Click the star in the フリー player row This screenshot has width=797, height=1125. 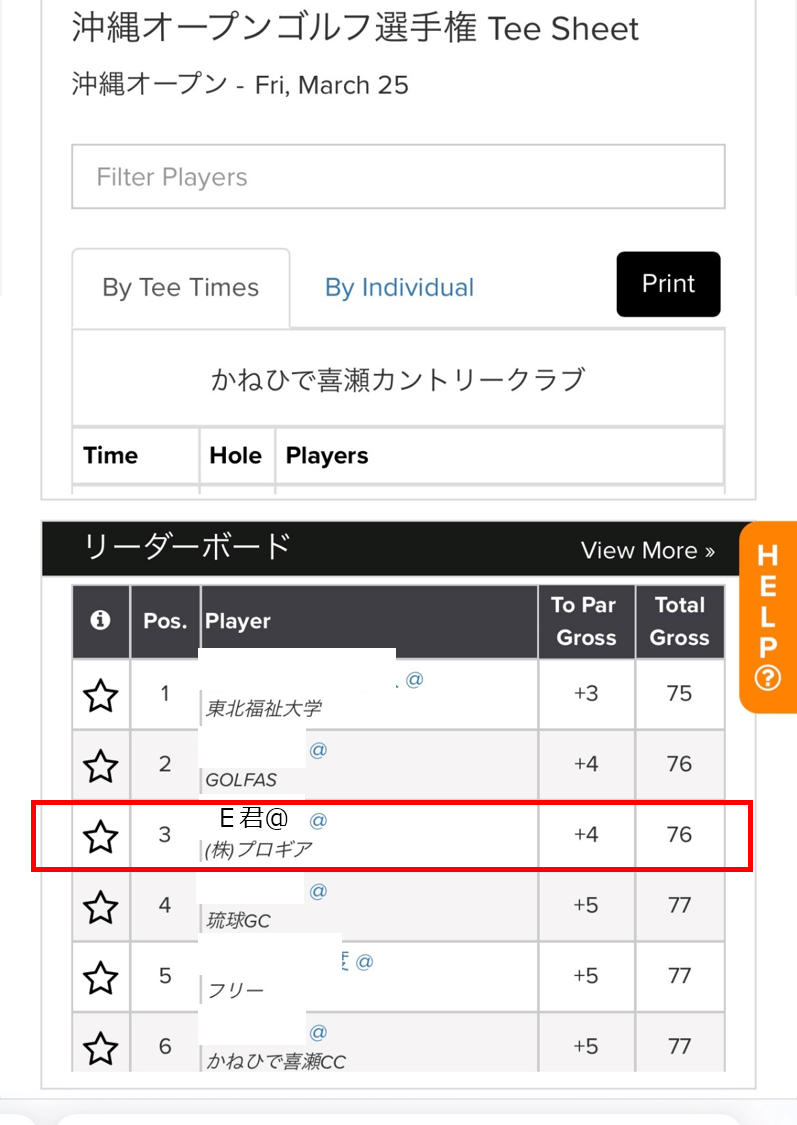coord(100,978)
